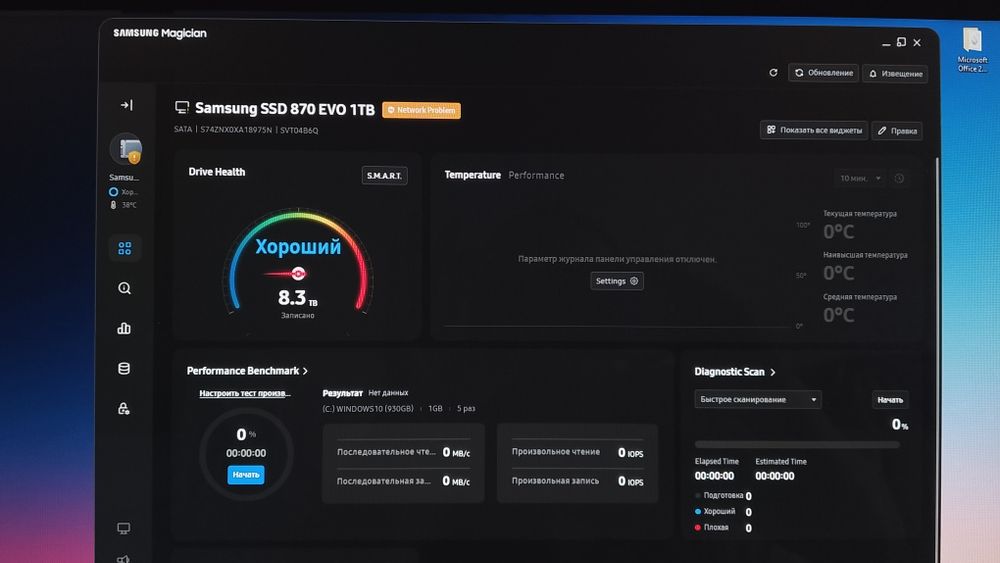
Task: Click the info icon beside time dropdown
Action: [899, 179]
